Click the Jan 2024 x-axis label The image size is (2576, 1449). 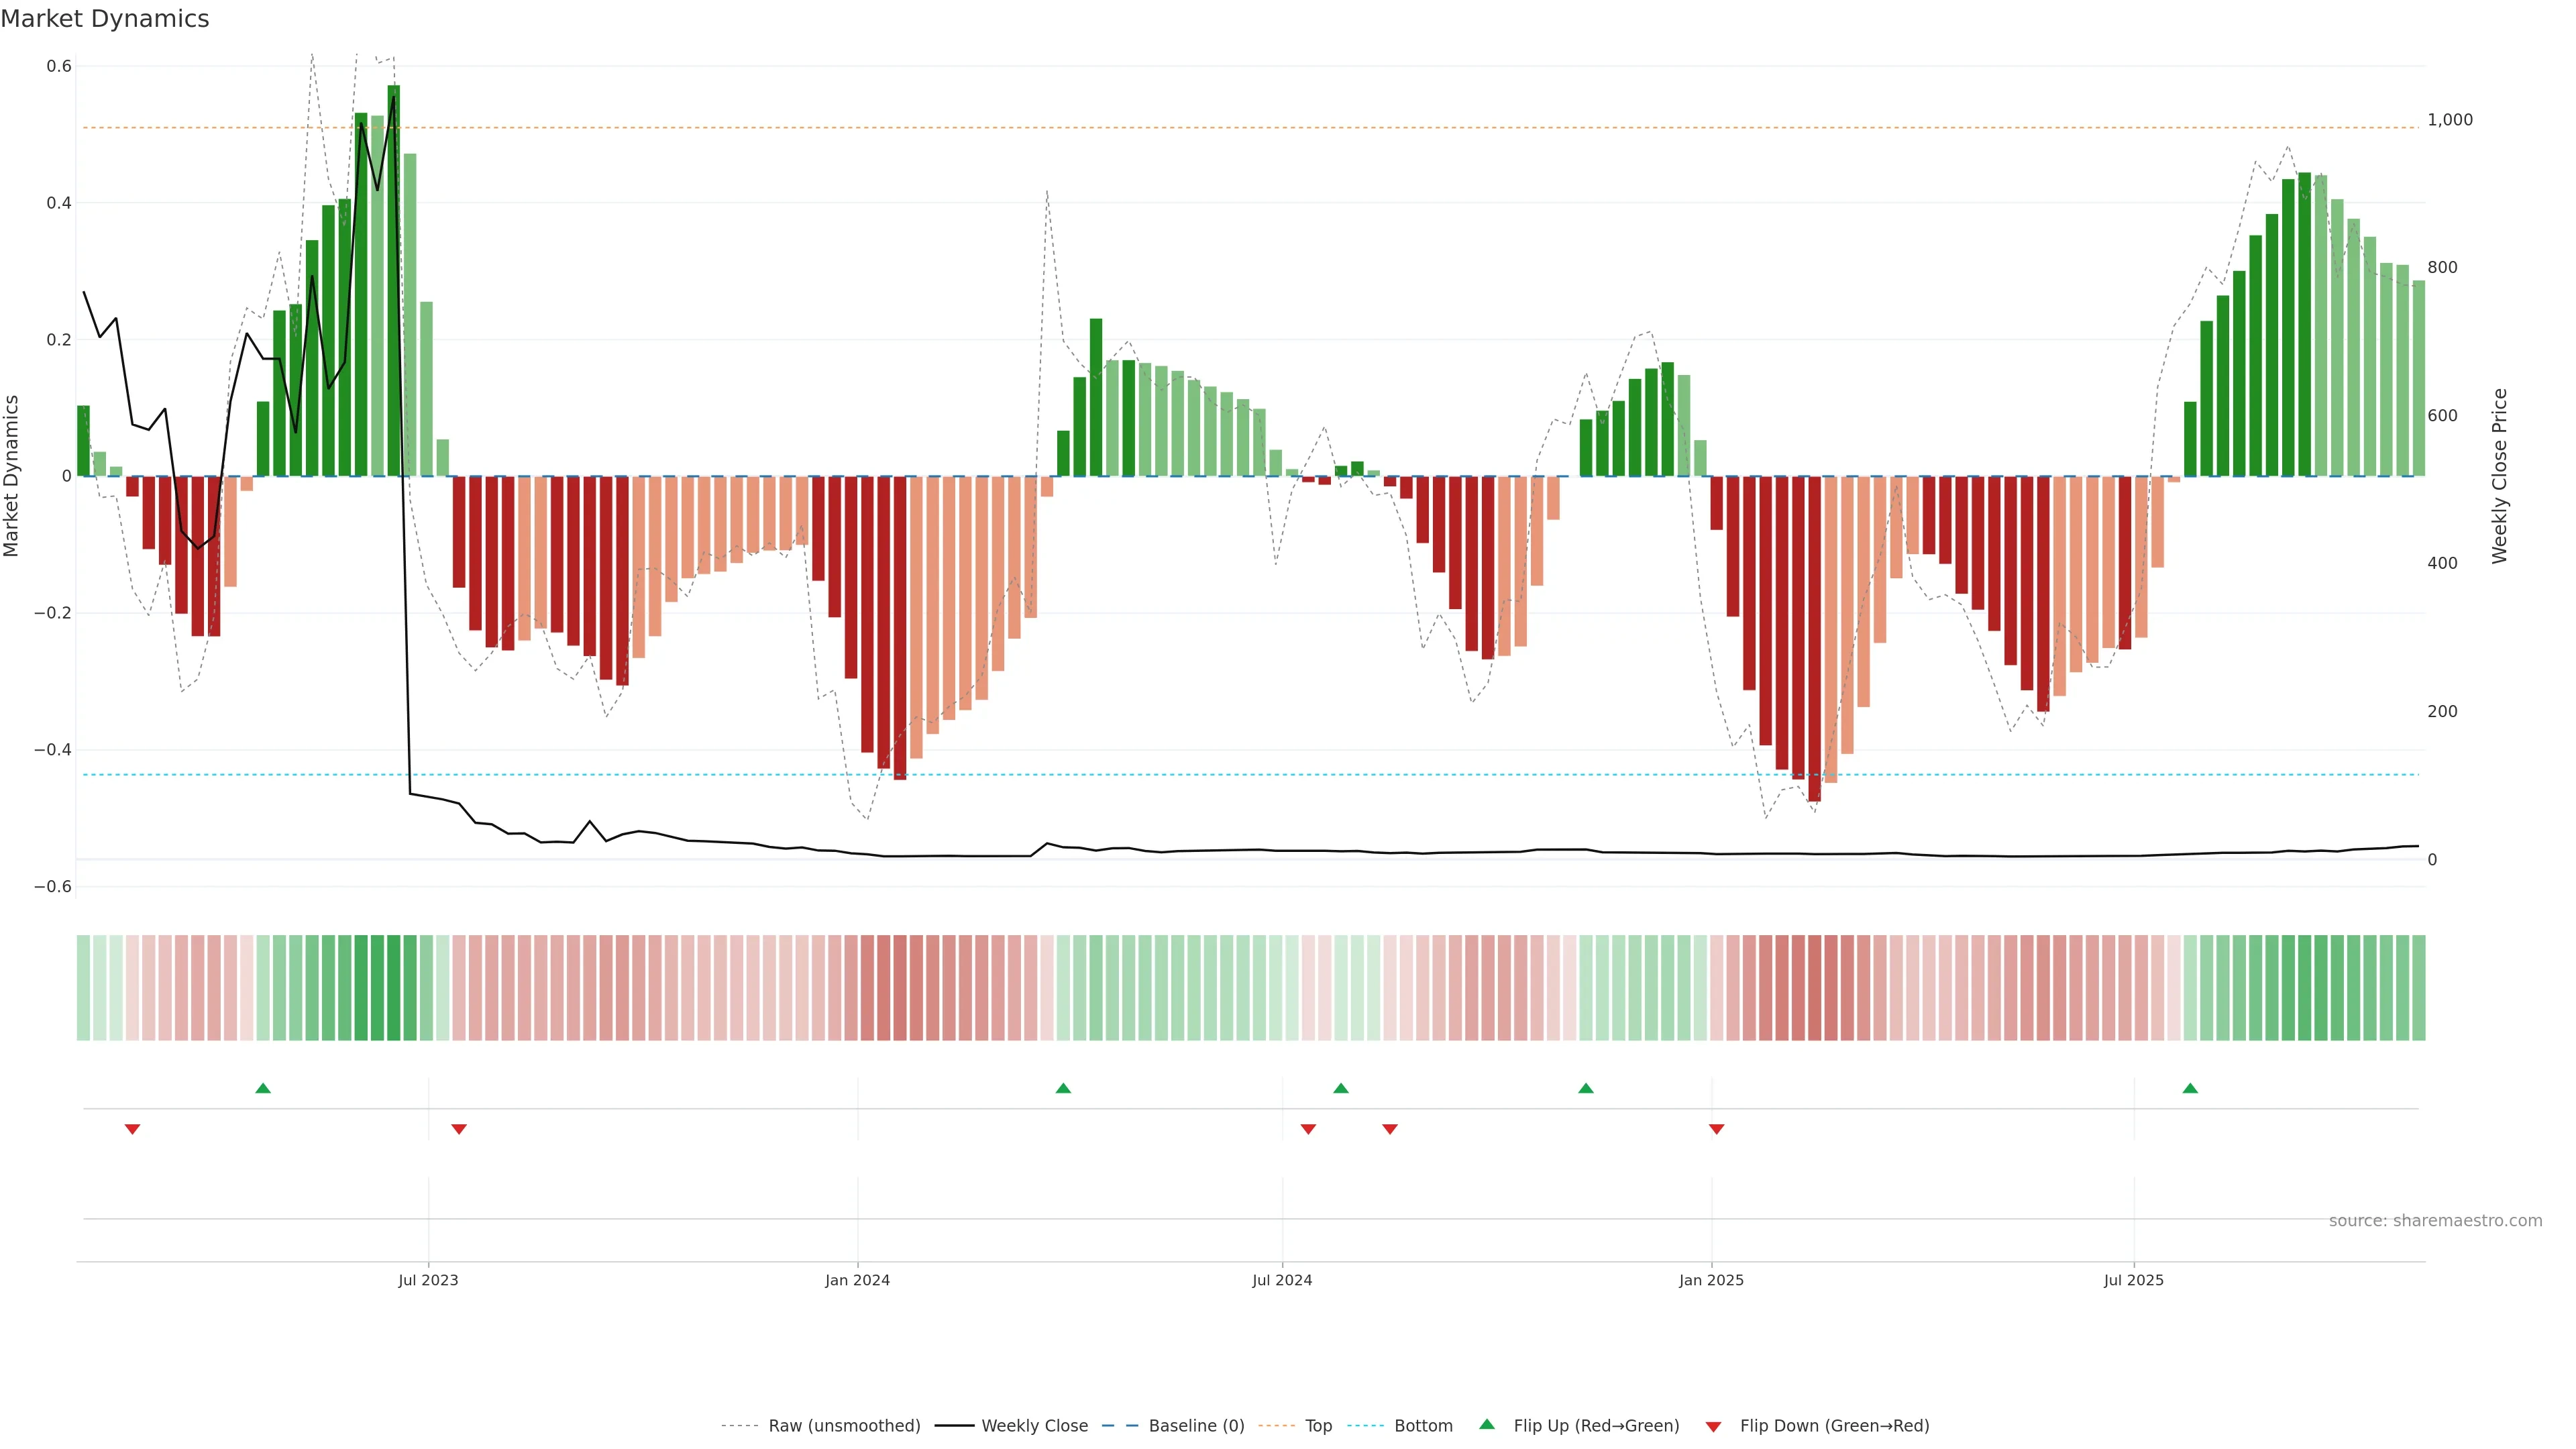tap(857, 1280)
